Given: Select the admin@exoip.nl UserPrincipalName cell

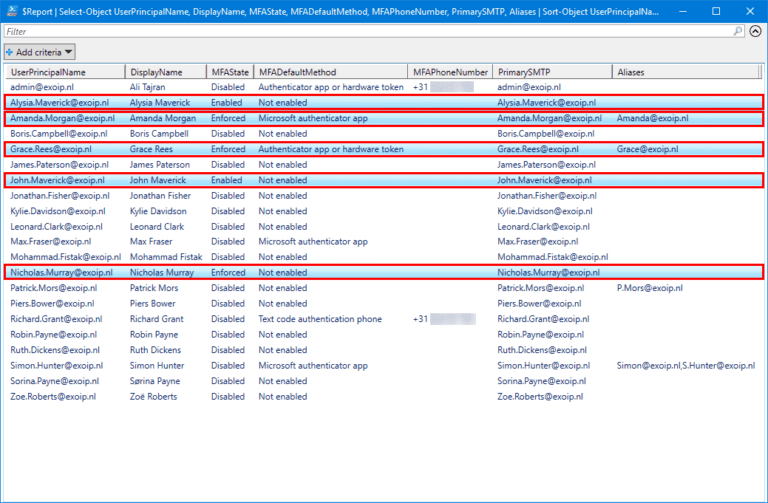Looking at the screenshot, I should click(42, 87).
